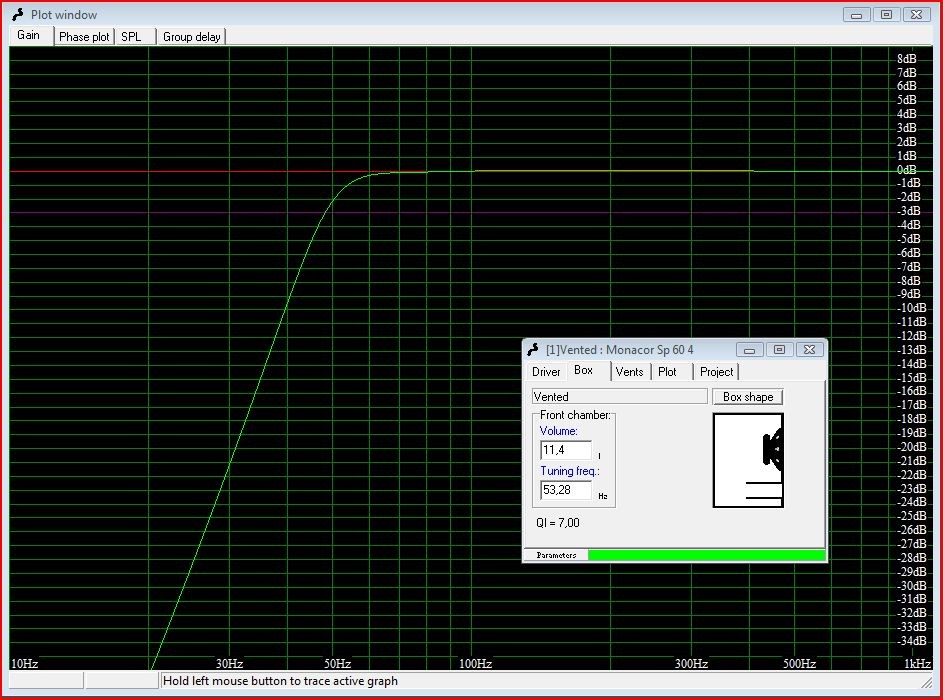Image resolution: width=943 pixels, height=700 pixels.
Task: Click the -10dB axis label
Action: (912, 307)
